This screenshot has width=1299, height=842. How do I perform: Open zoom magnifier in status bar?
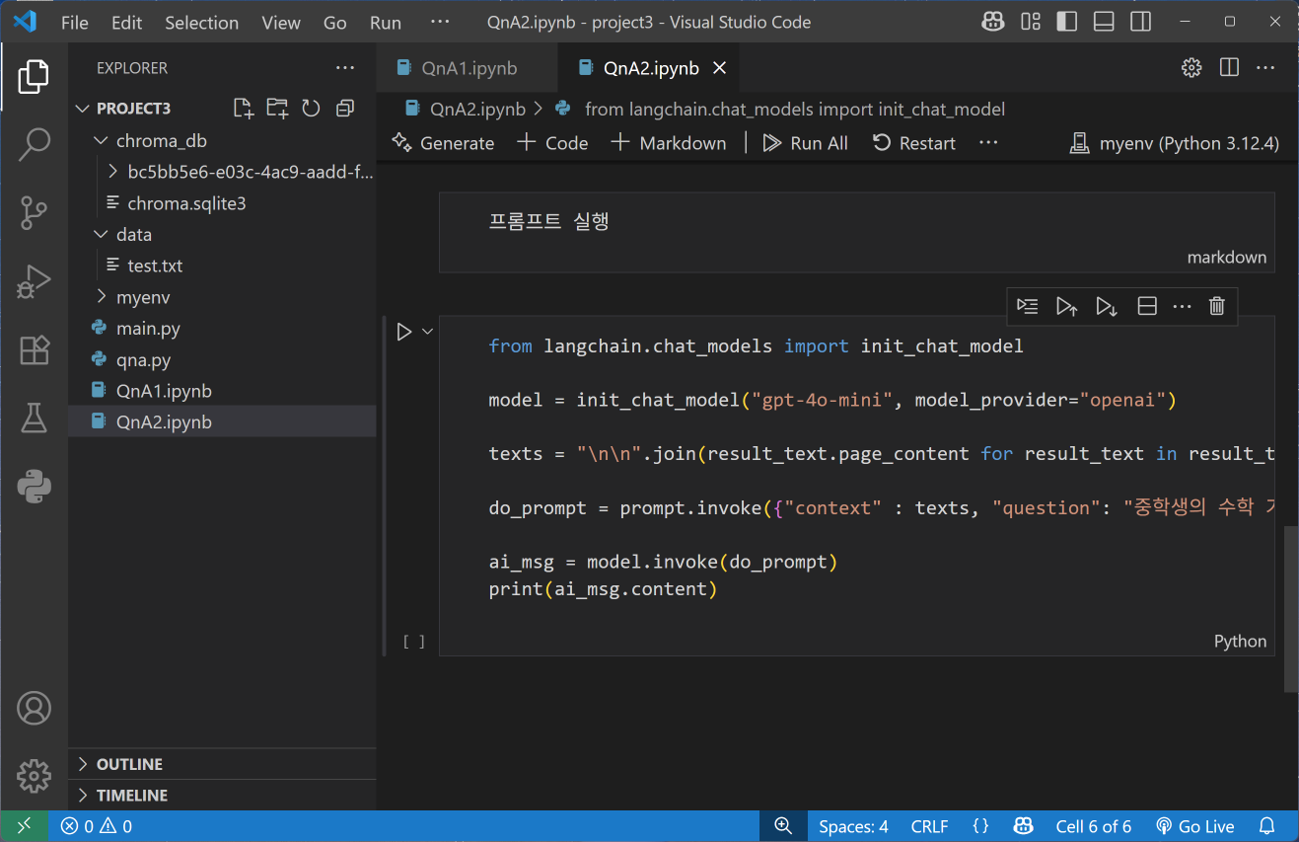point(783,826)
